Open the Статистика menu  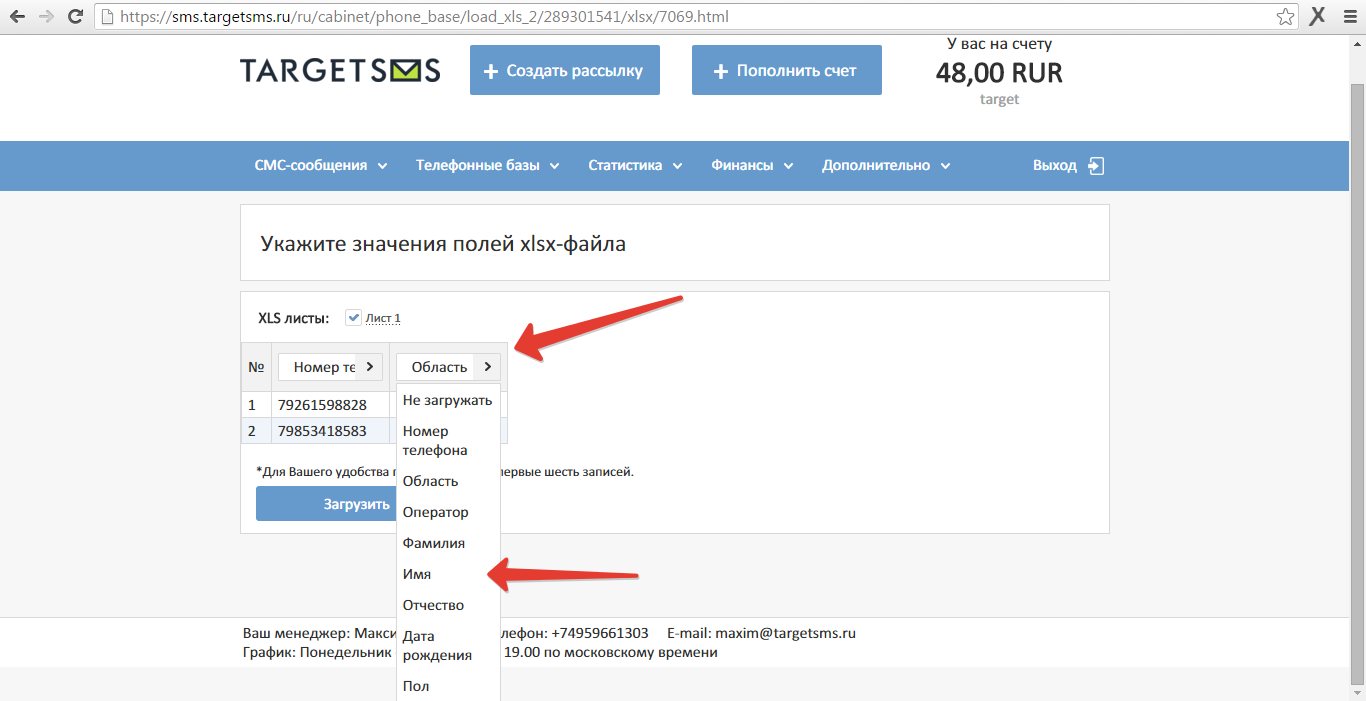[635, 166]
